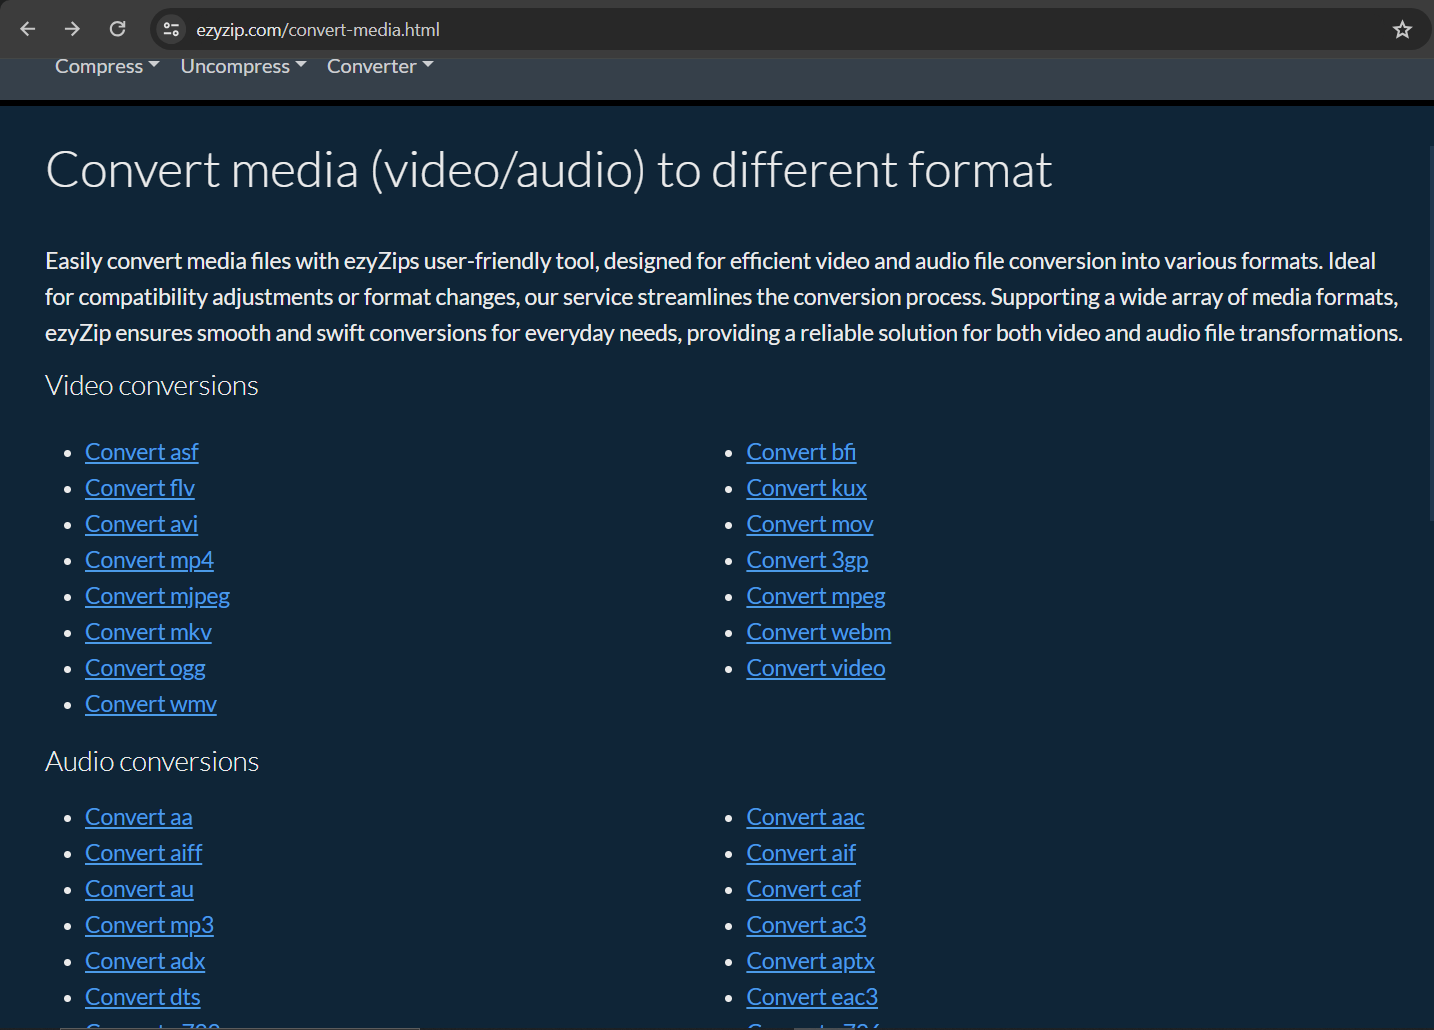The height and width of the screenshot is (1030, 1434).
Task: Bookmark this page with star icon
Action: coord(1402,30)
